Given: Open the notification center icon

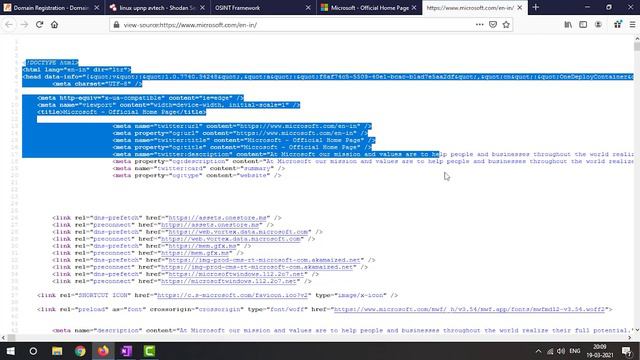Looking at the screenshot, I should click(x=627, y=351).
